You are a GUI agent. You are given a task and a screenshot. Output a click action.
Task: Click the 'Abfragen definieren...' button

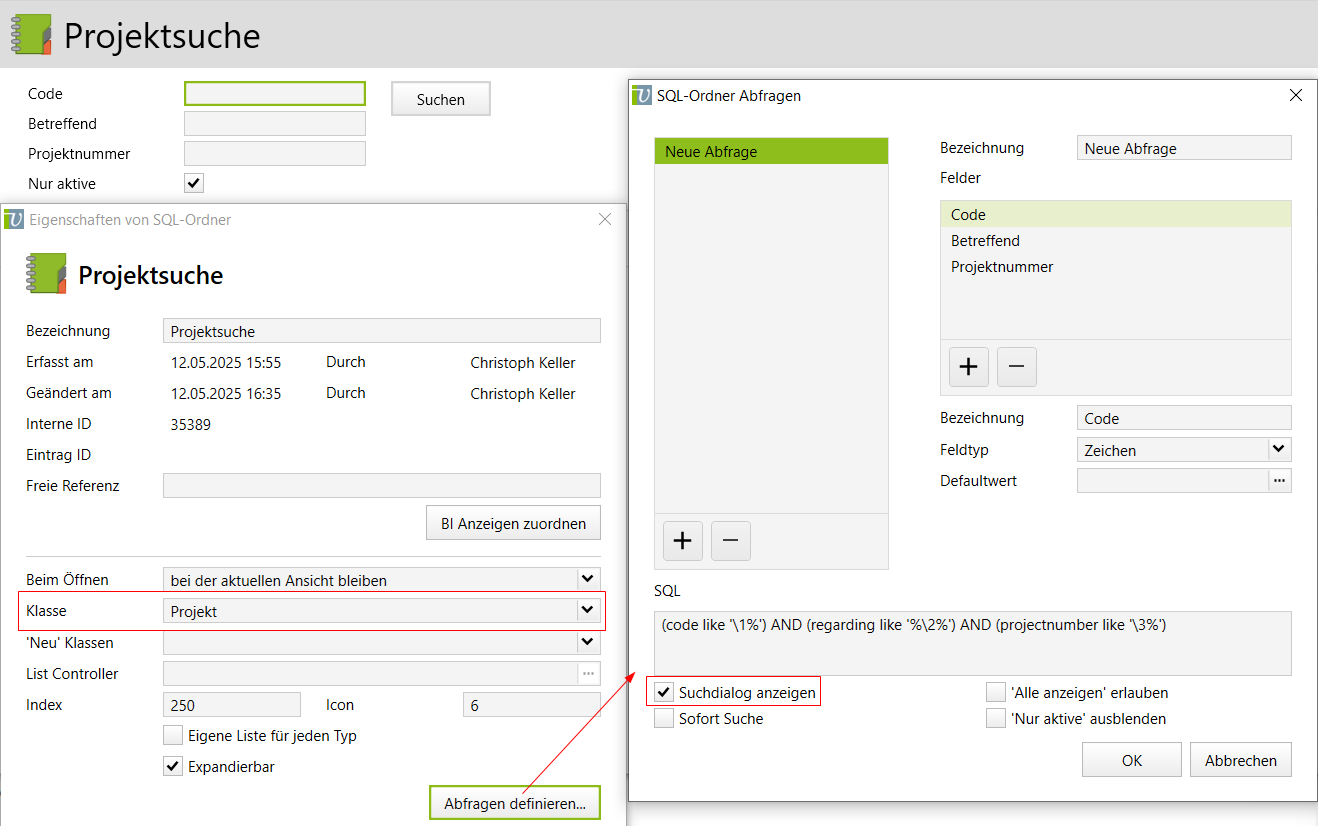pos(515,803)
